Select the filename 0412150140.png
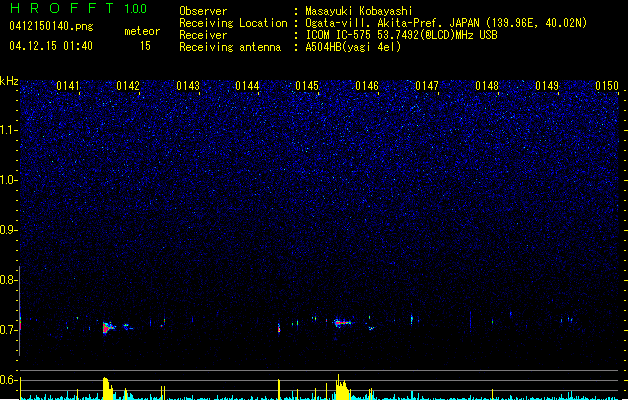629x400 pixels. click(x=51, y=26)
